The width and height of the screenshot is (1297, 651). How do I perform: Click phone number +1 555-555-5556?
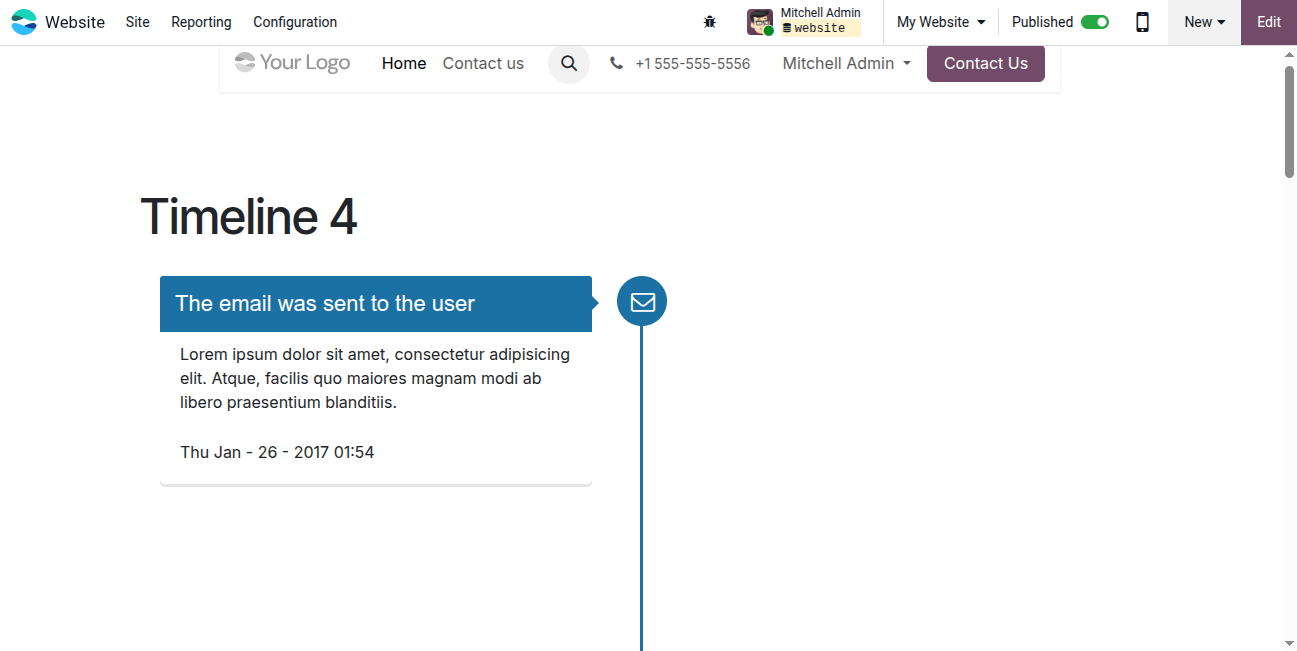tap(692, 63)
